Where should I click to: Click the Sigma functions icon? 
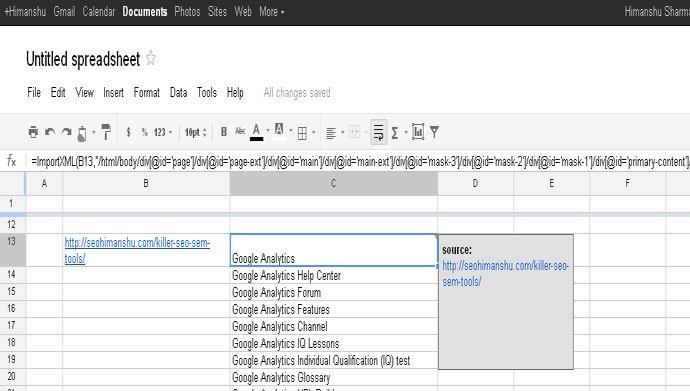click(x=395, y=132)
